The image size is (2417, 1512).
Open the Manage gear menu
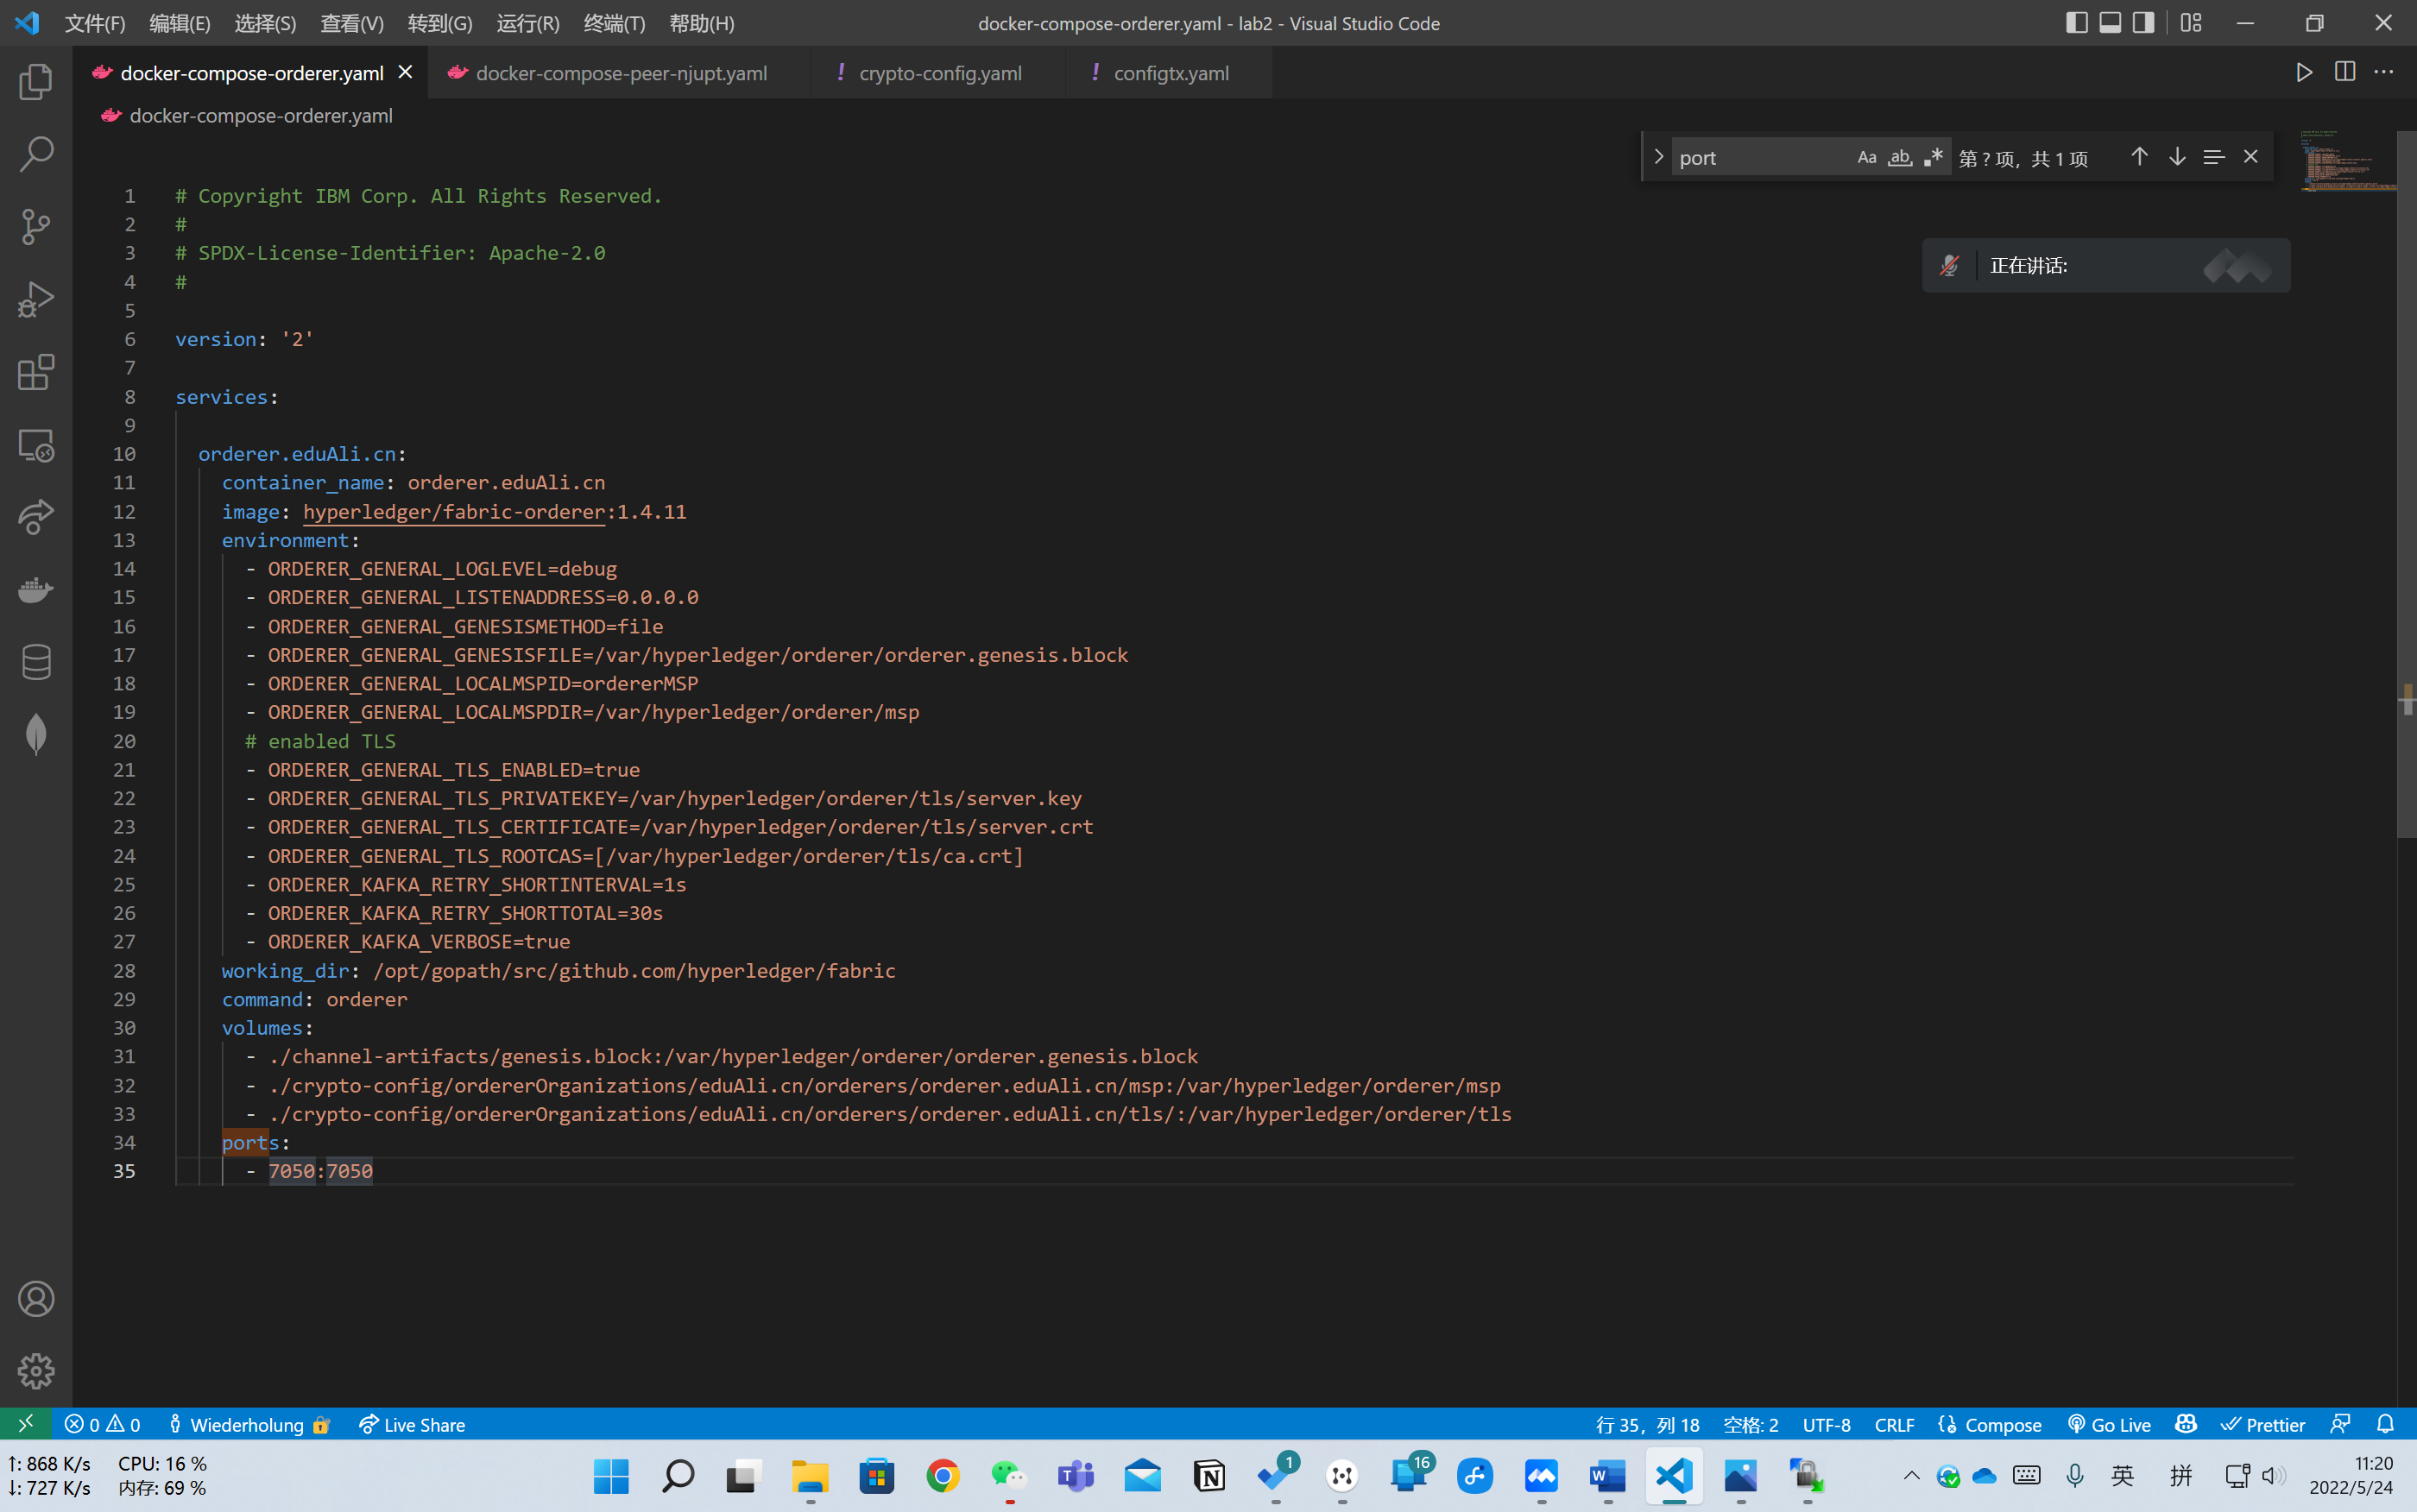point(36,1371)
